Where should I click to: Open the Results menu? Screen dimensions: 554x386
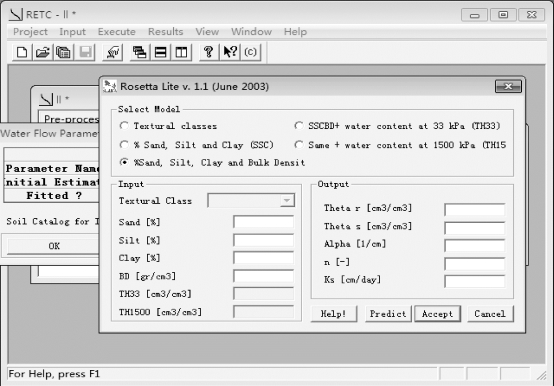(165, 32)
